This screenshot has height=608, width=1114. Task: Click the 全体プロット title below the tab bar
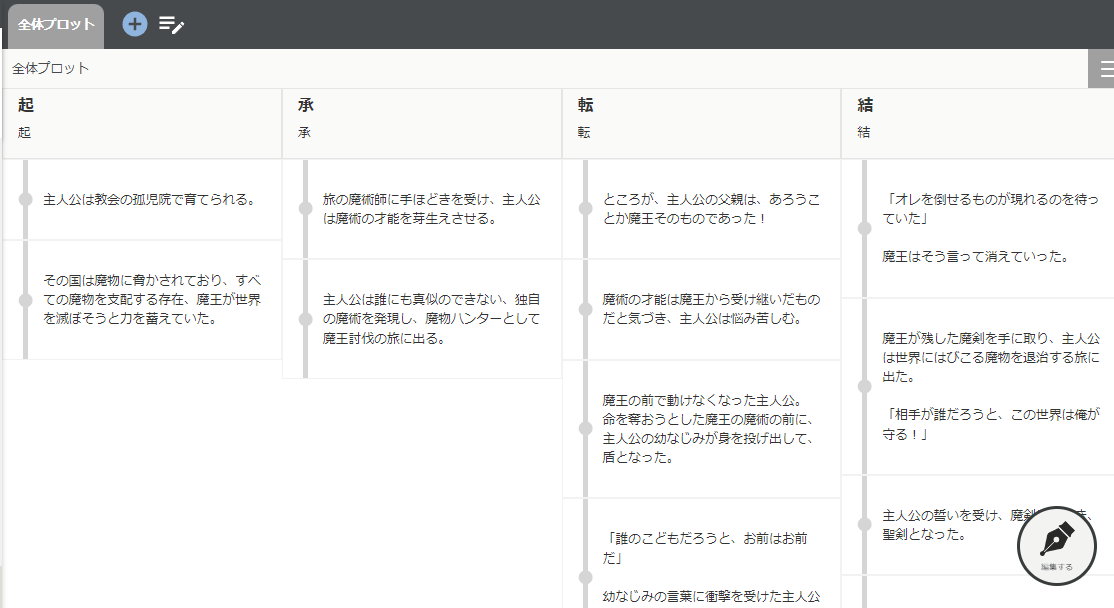50,68
